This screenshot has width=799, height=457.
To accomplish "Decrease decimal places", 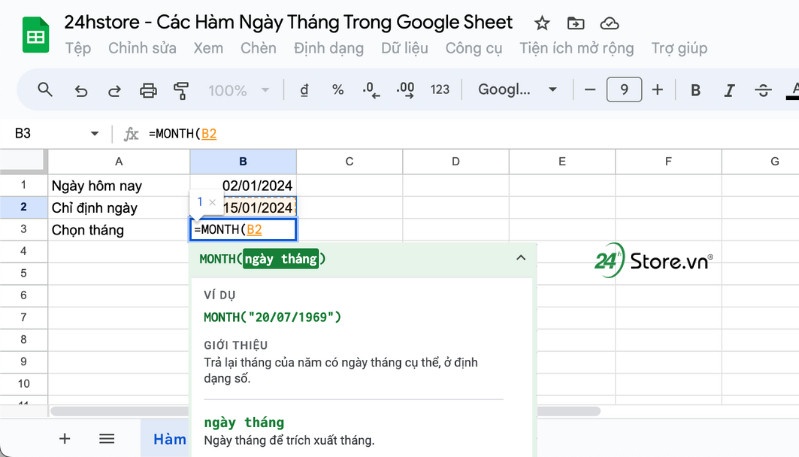I will click(x=371, y=90).
